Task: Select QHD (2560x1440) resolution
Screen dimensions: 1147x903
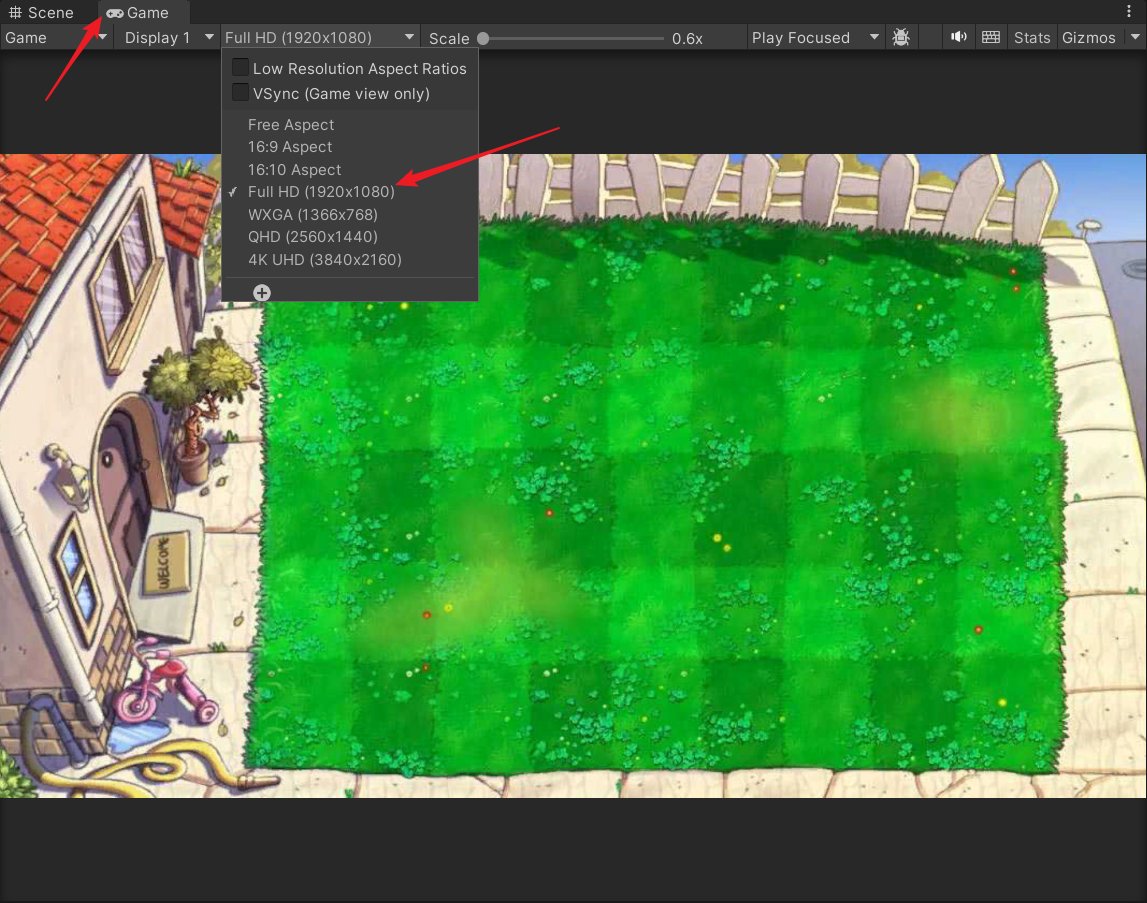Action: point(350,237)
